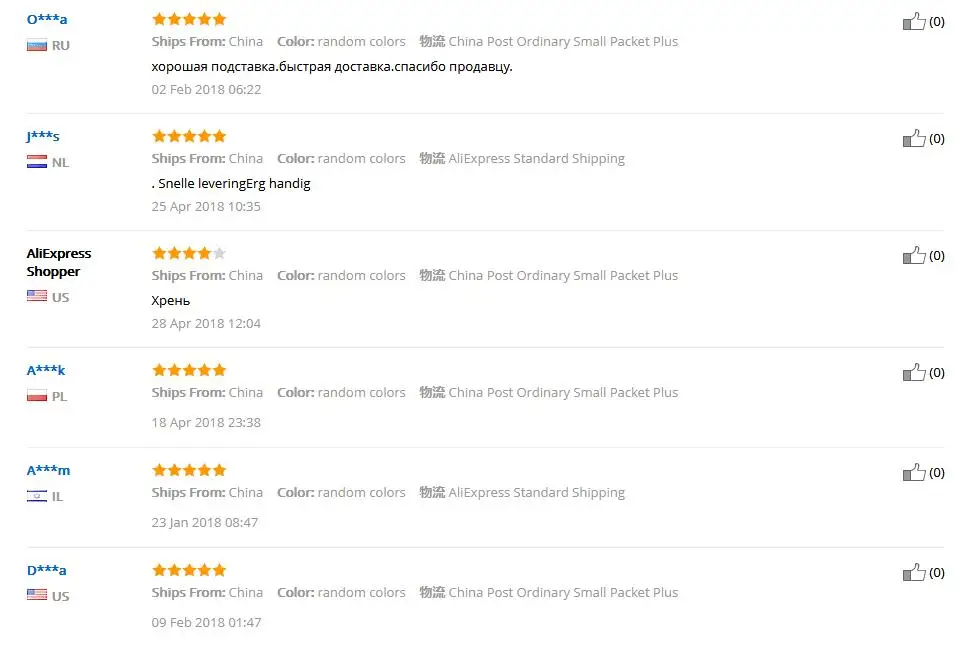Screen dimensions: 969x646
Task: Like the review from A***m in IL
Action: coord(914,472)
